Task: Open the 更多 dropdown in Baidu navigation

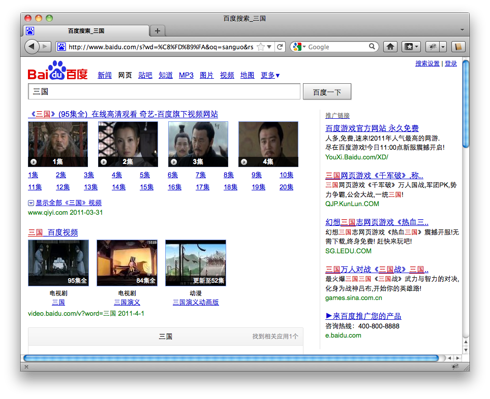Action: coord(270,75)
